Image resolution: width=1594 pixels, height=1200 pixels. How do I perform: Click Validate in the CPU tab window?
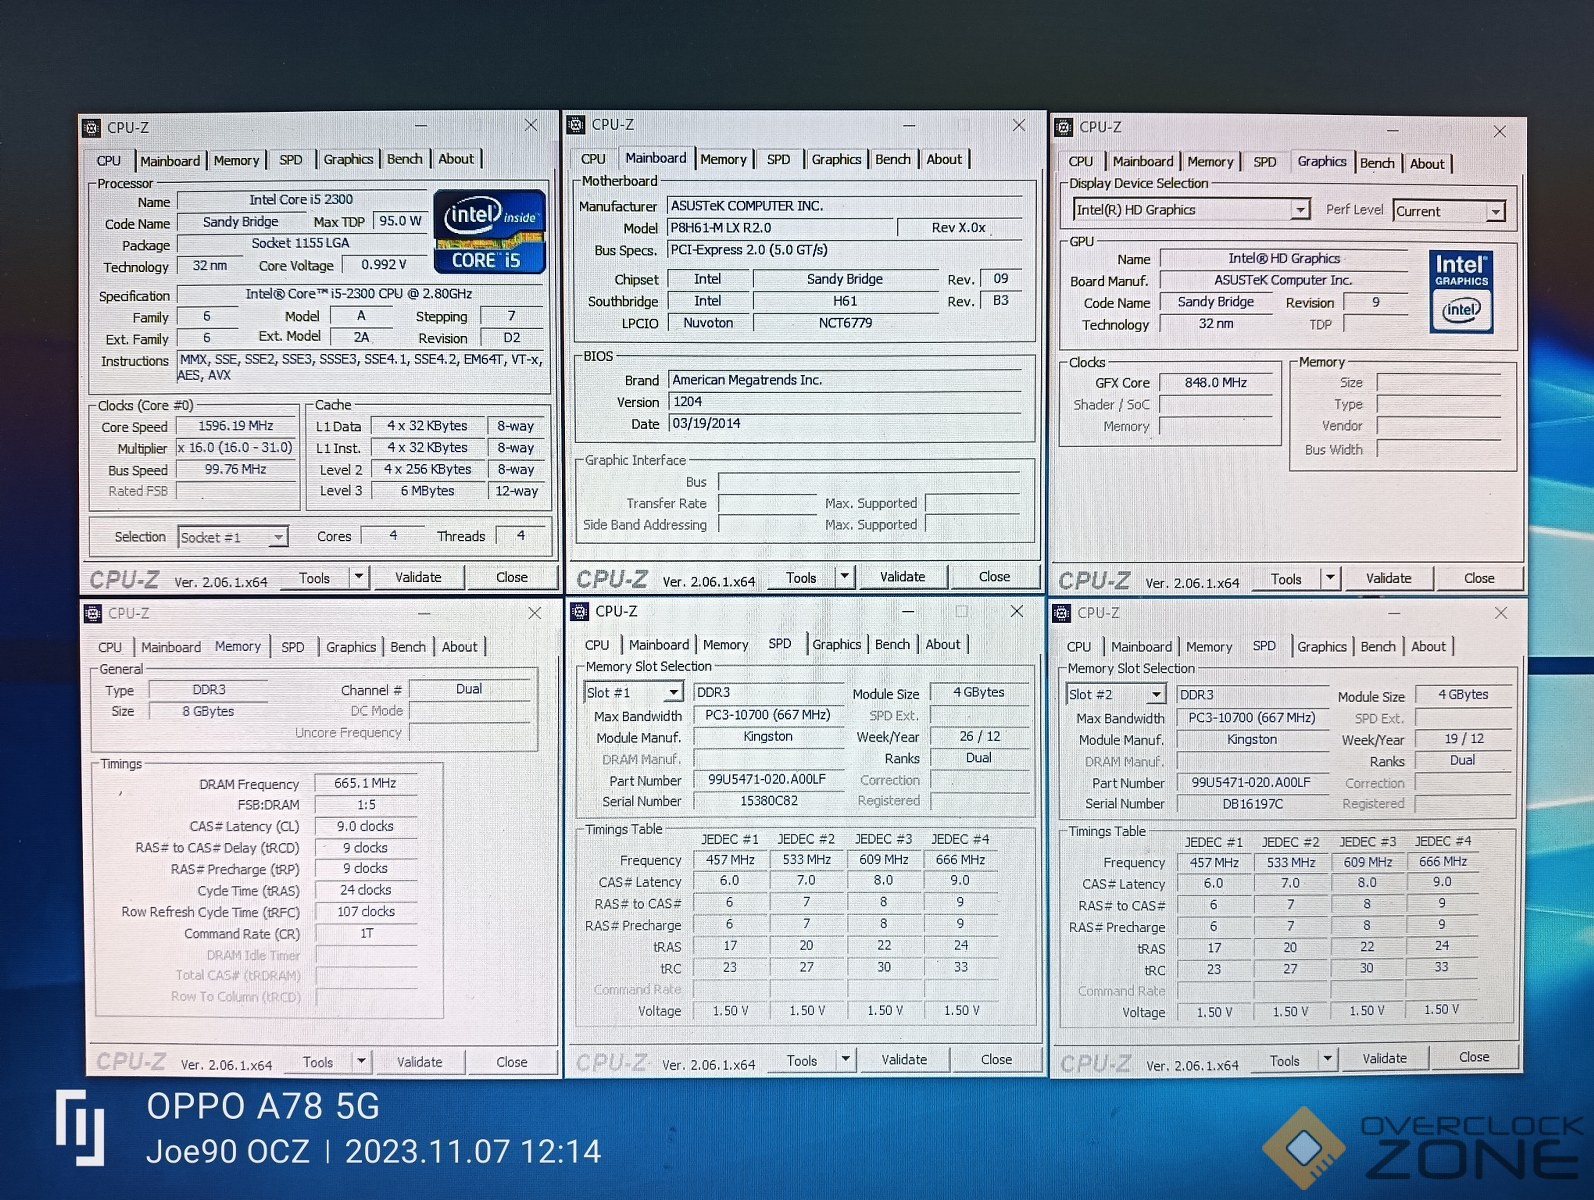418,577
